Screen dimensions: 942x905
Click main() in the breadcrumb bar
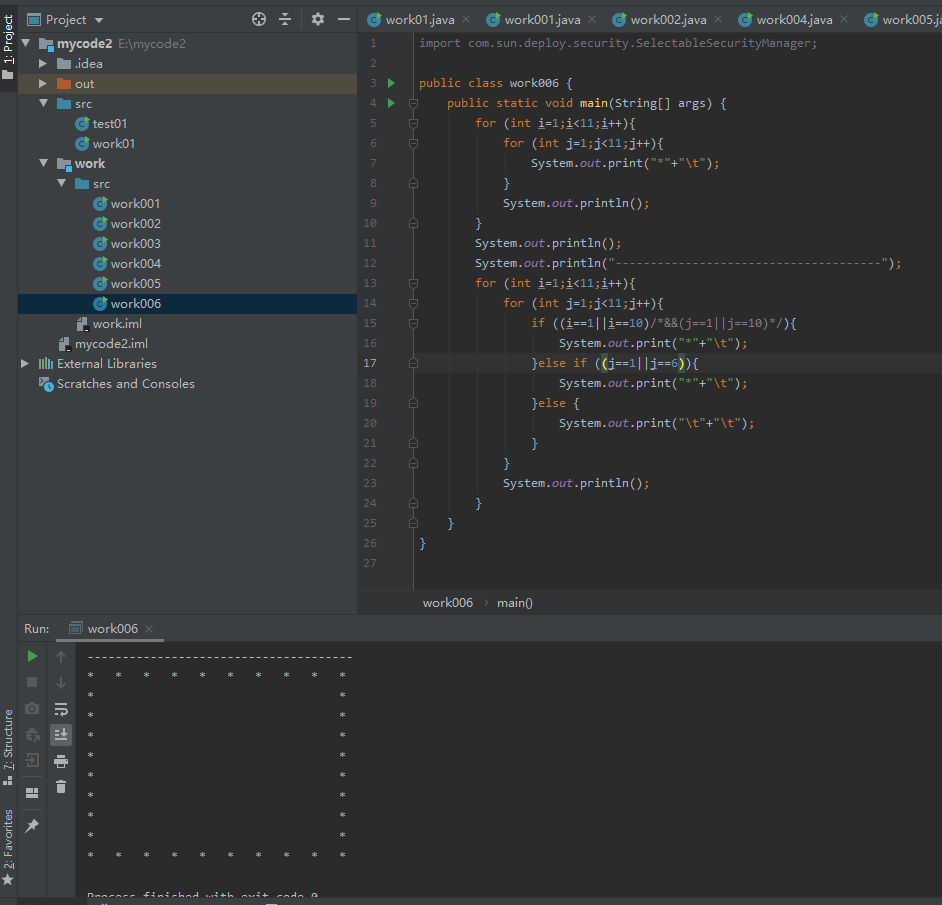point(515,603)
